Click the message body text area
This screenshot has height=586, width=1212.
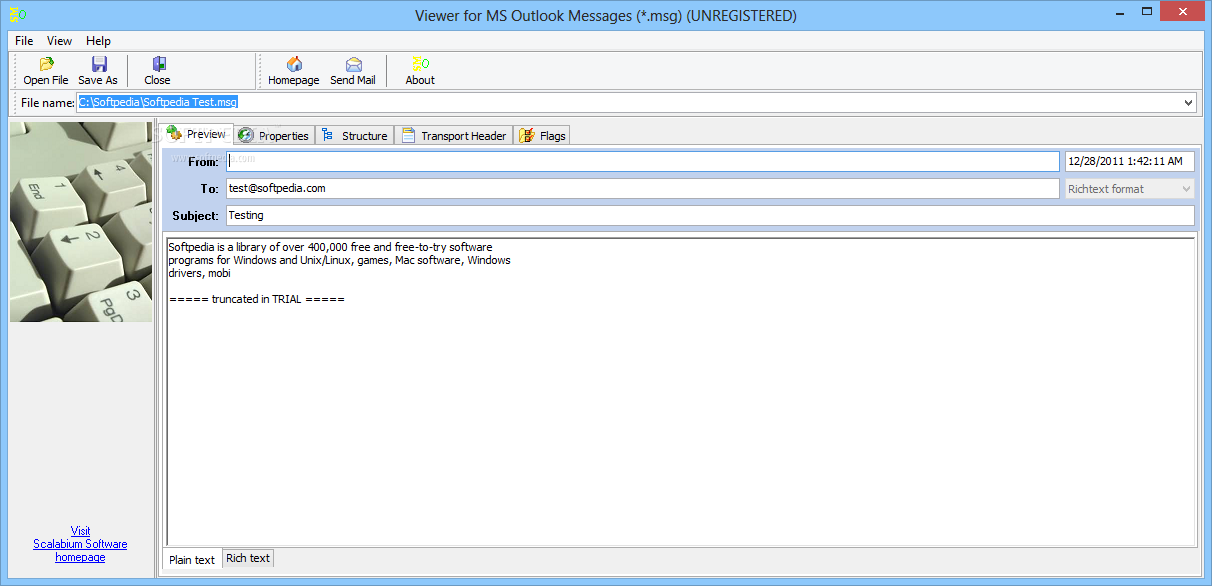680,390
